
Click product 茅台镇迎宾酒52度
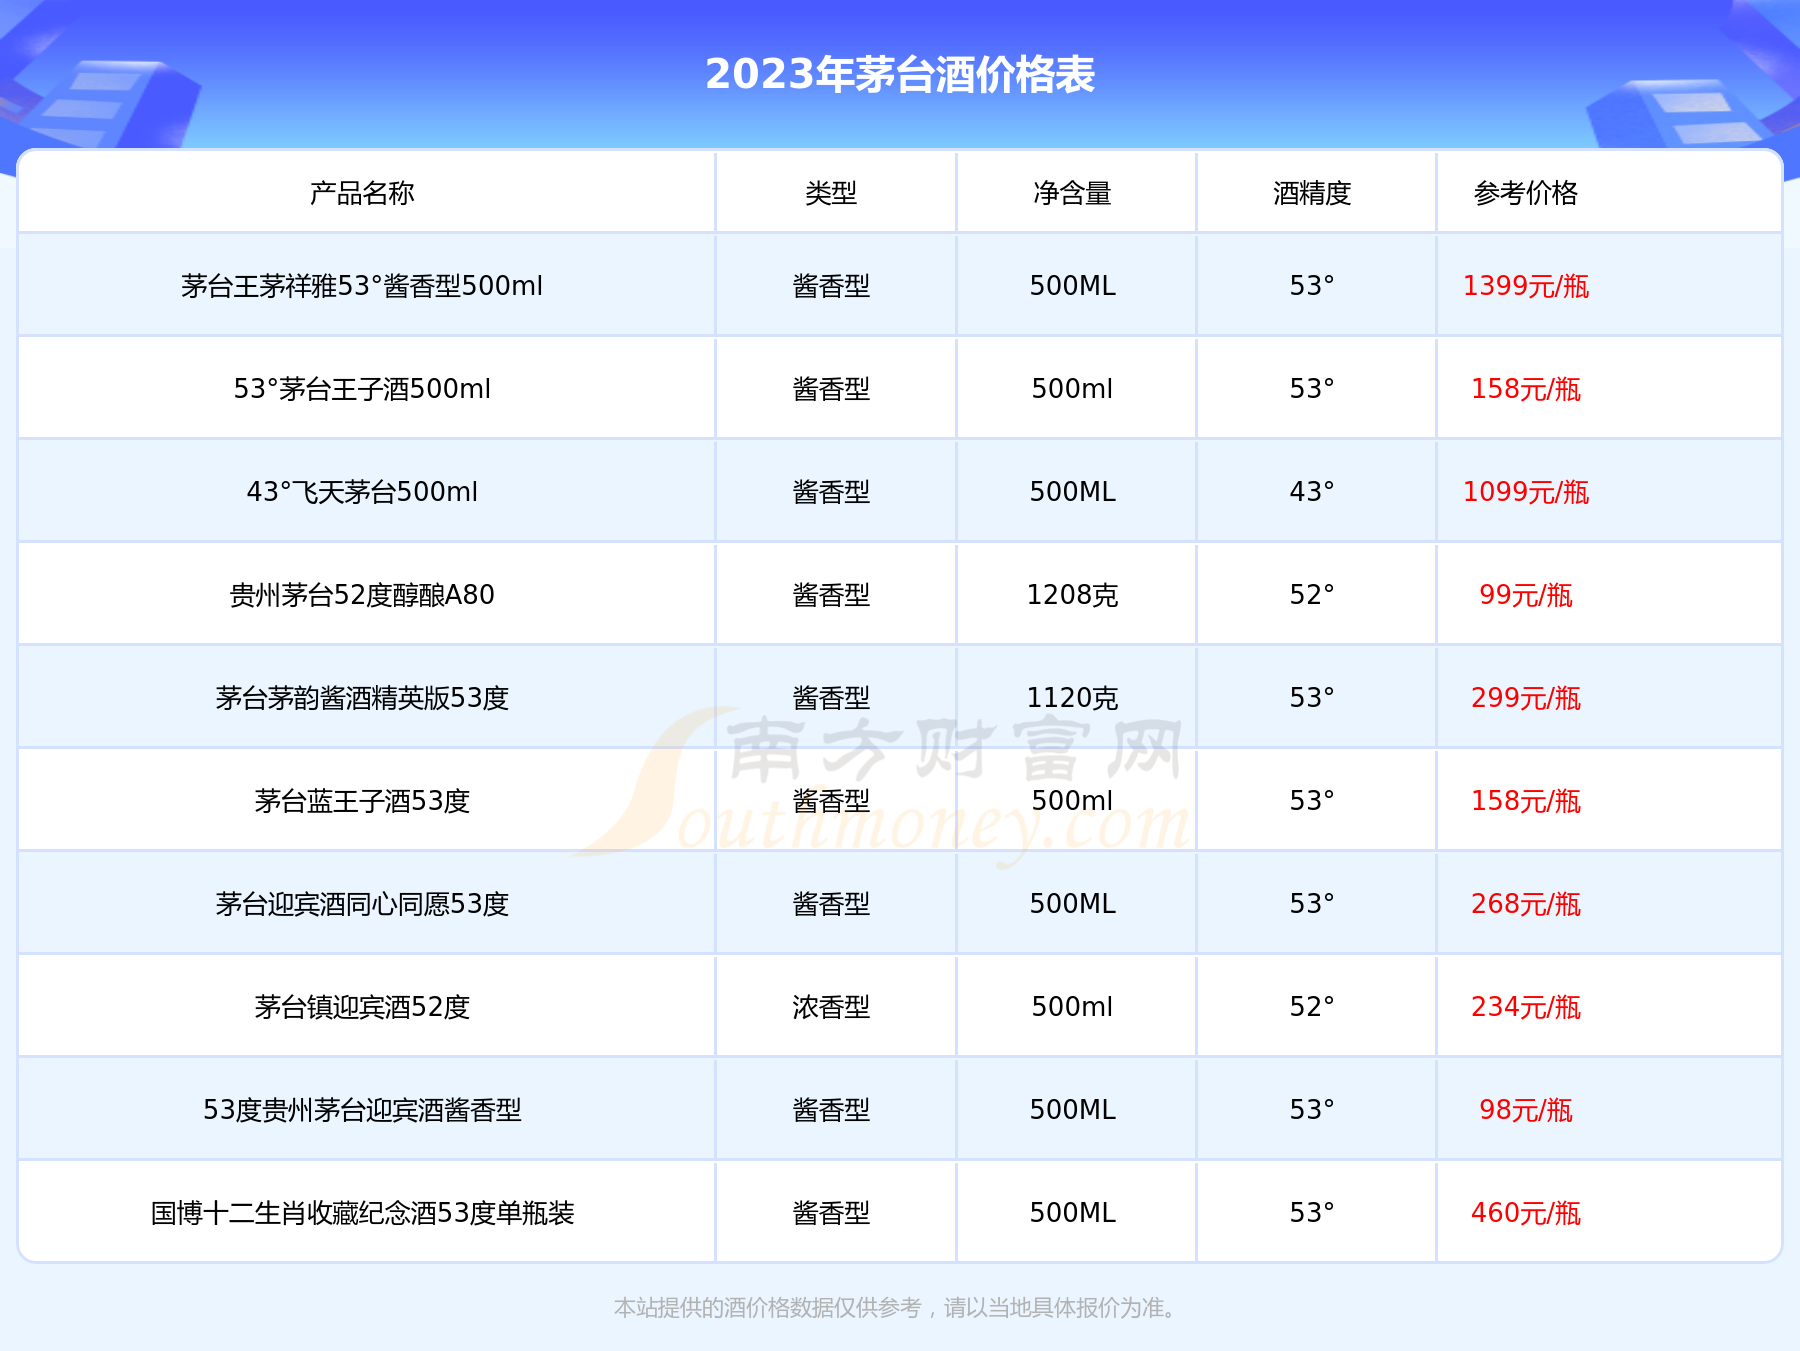pyautogui.click(x=362, y=1007)
